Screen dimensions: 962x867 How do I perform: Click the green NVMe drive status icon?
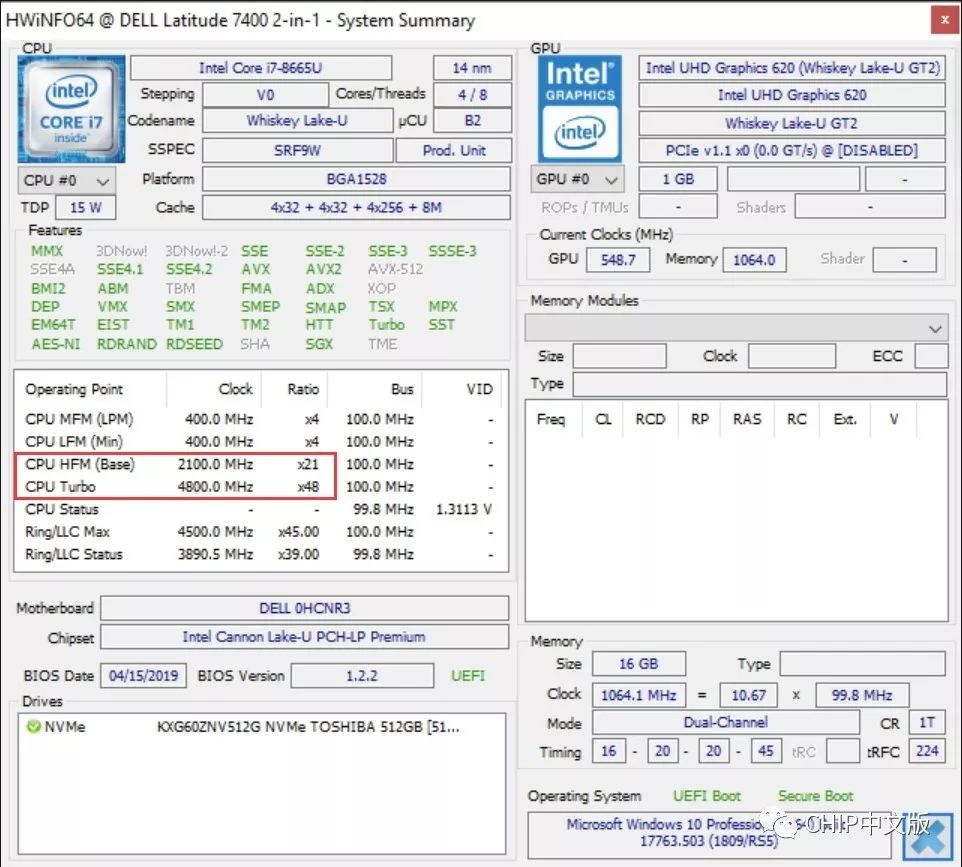click(33, 726)
